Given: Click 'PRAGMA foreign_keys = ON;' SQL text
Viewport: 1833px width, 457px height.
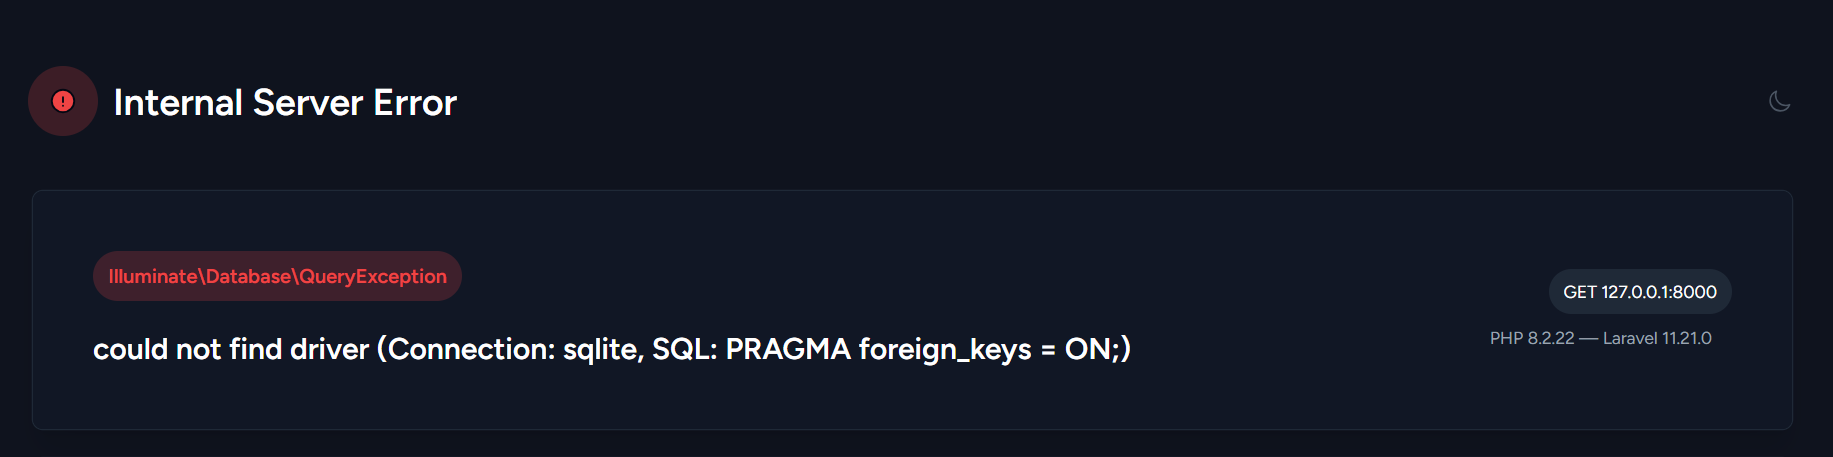Looking at the screenshot, I should coord(925,349).
